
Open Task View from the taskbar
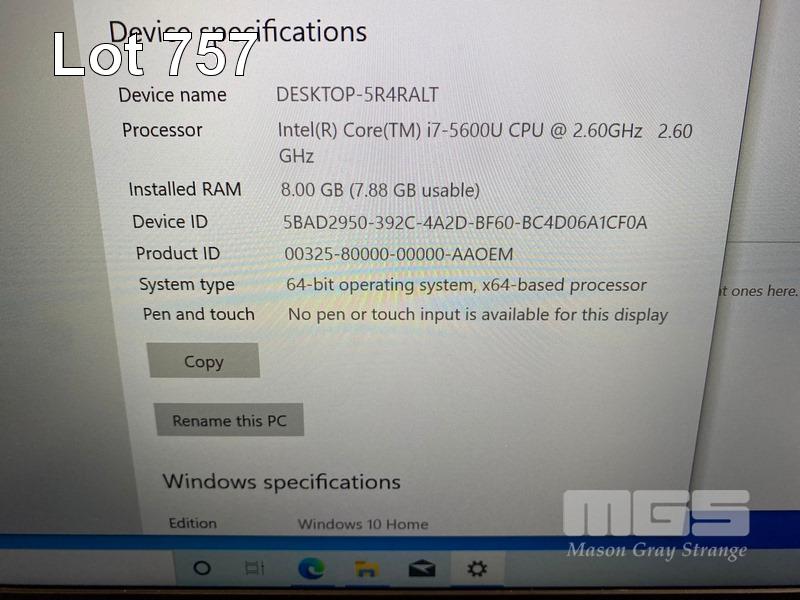click(x=254, y=568)
